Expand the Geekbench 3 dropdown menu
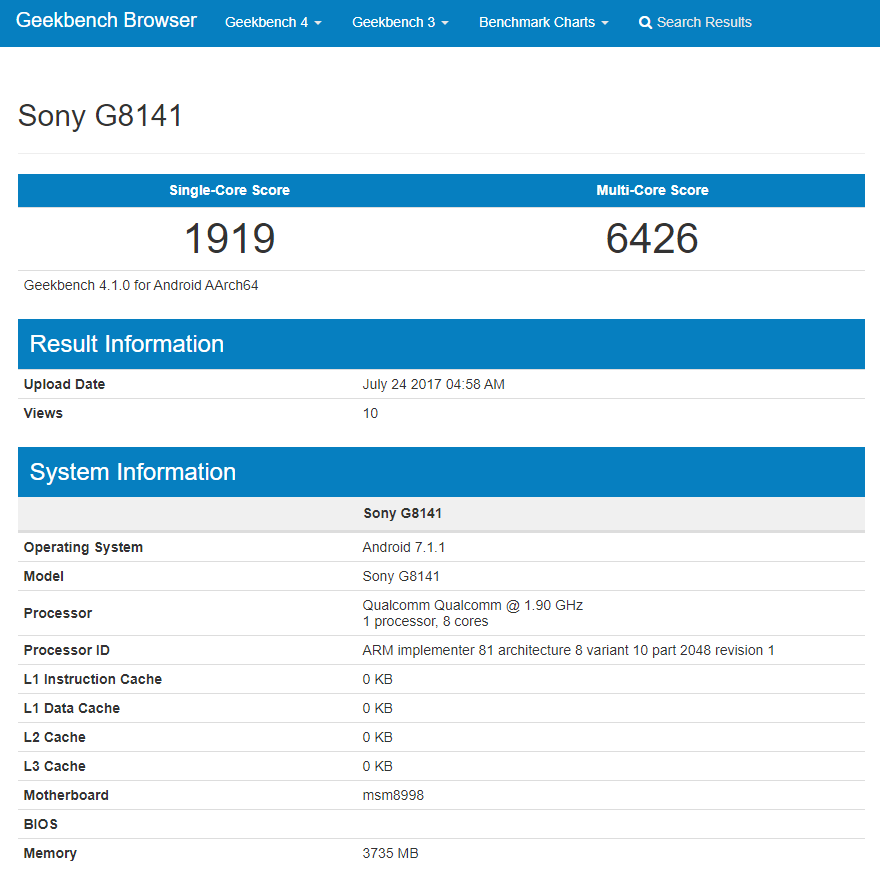This screenshot has height=870, width=880. pos(400,22)
